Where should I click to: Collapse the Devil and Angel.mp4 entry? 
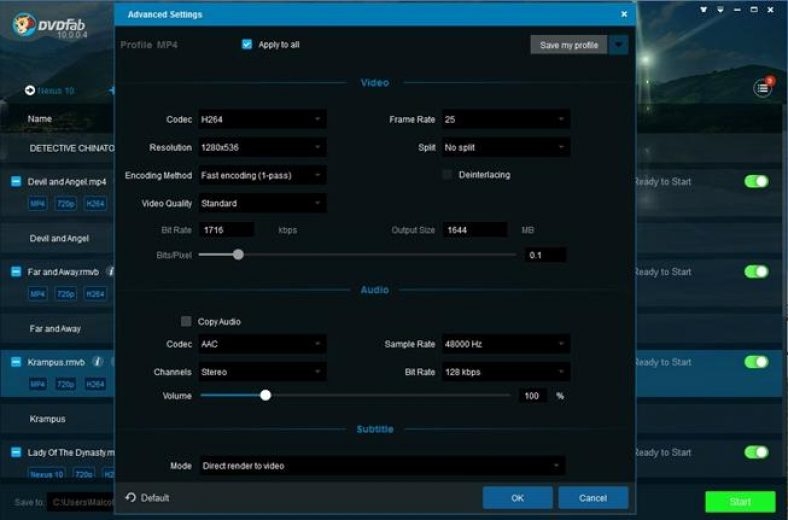[x=16, y=182]
